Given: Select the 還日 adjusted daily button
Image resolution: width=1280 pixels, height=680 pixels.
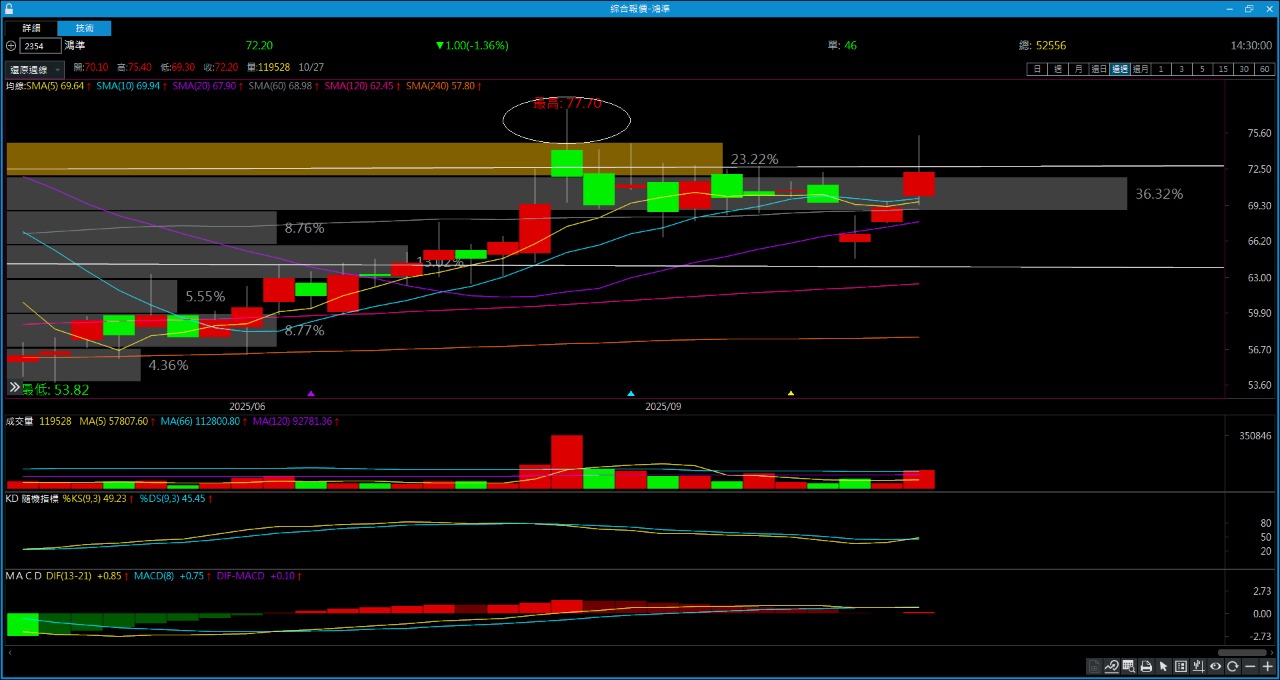Looking at the screenshot, I should [x=1098, y=69].
